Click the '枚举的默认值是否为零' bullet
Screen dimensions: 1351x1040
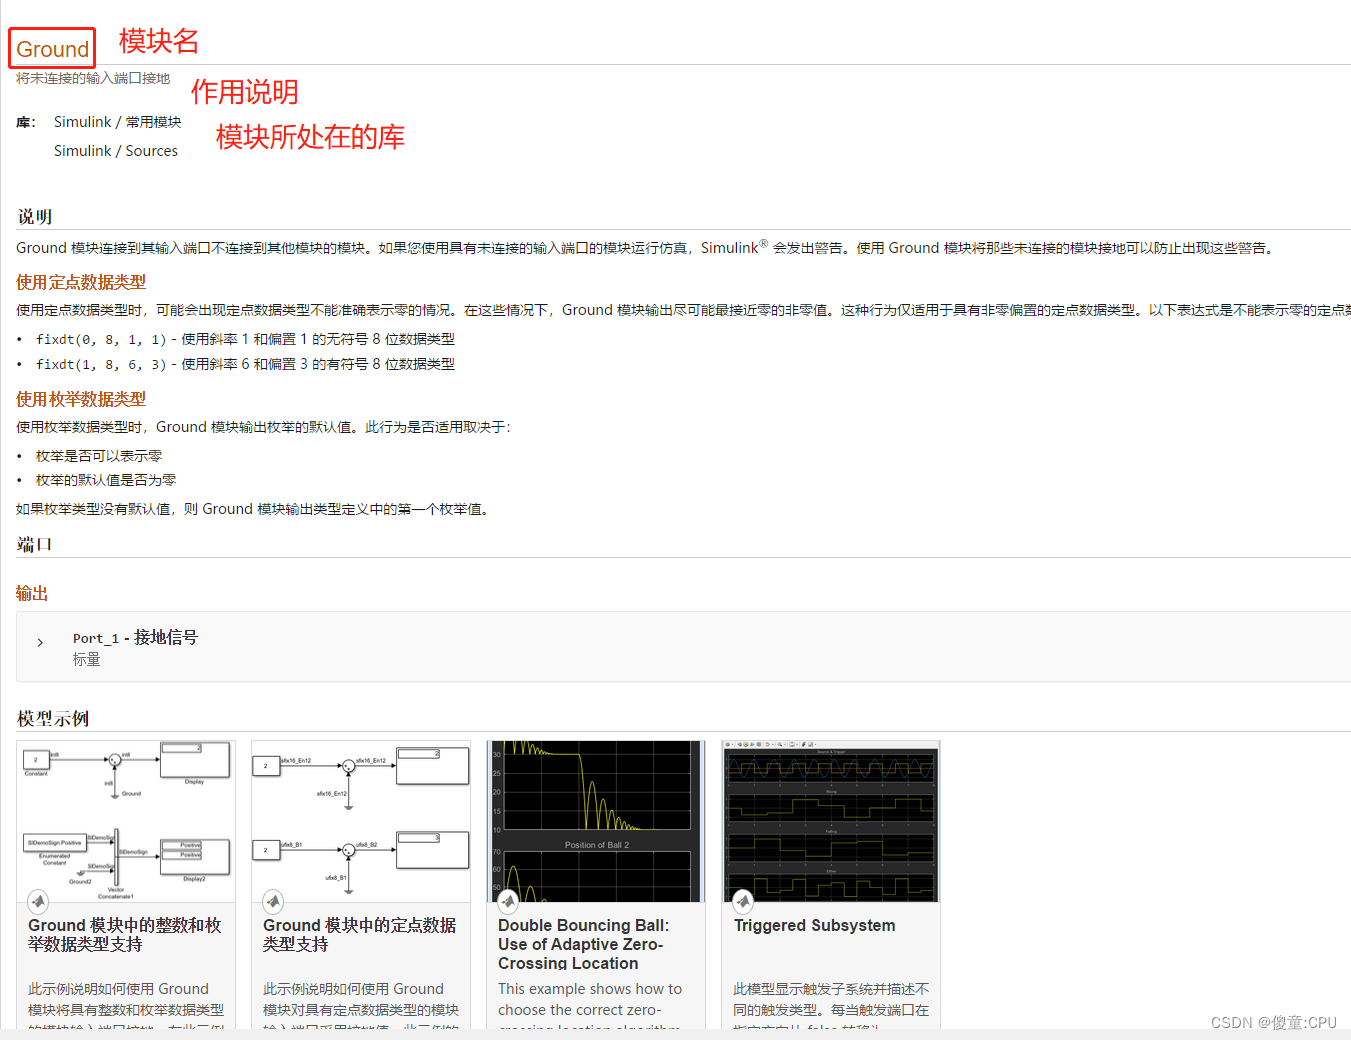tap(106, 480)
